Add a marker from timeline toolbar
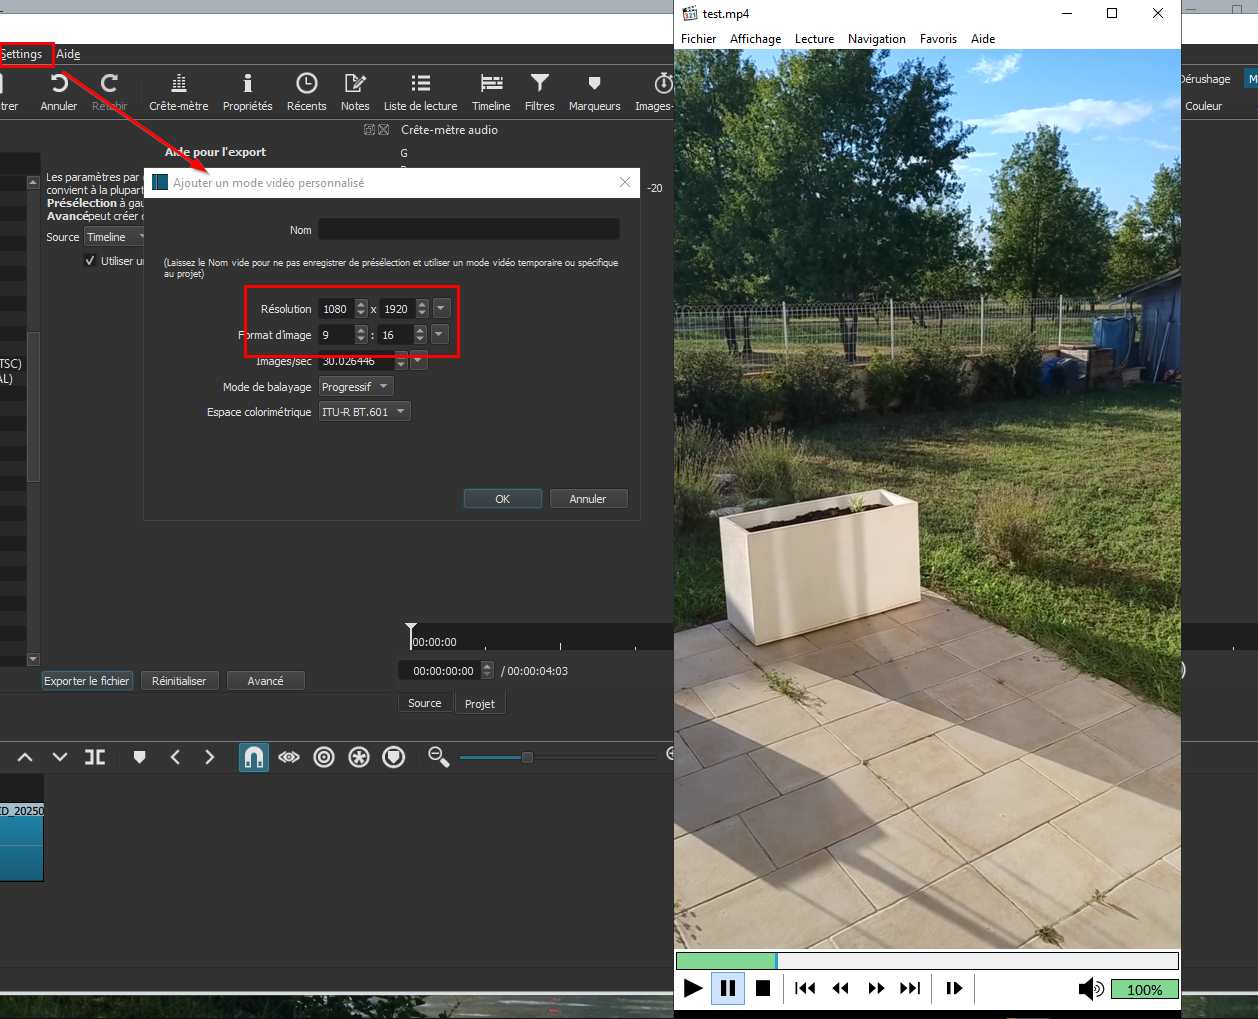 click(x=139, y=757)
